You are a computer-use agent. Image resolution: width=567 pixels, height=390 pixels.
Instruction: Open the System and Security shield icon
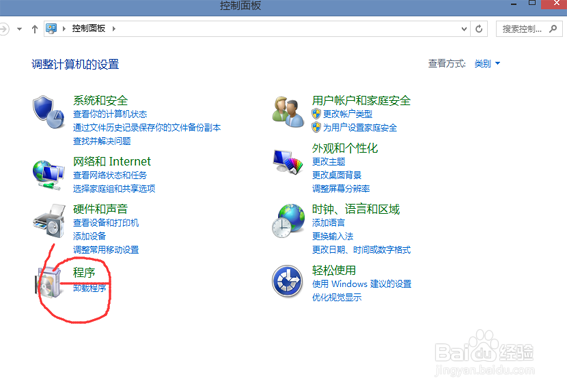[x=48, y=112]
